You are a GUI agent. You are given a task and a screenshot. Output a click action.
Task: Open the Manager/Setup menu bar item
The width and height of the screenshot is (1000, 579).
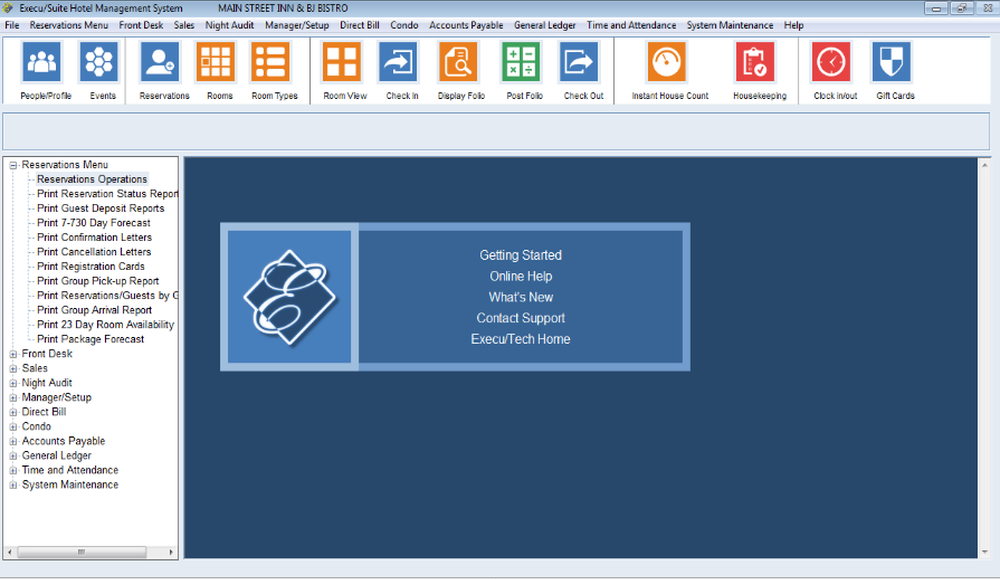pyautogui.click(x=297, y=26)
